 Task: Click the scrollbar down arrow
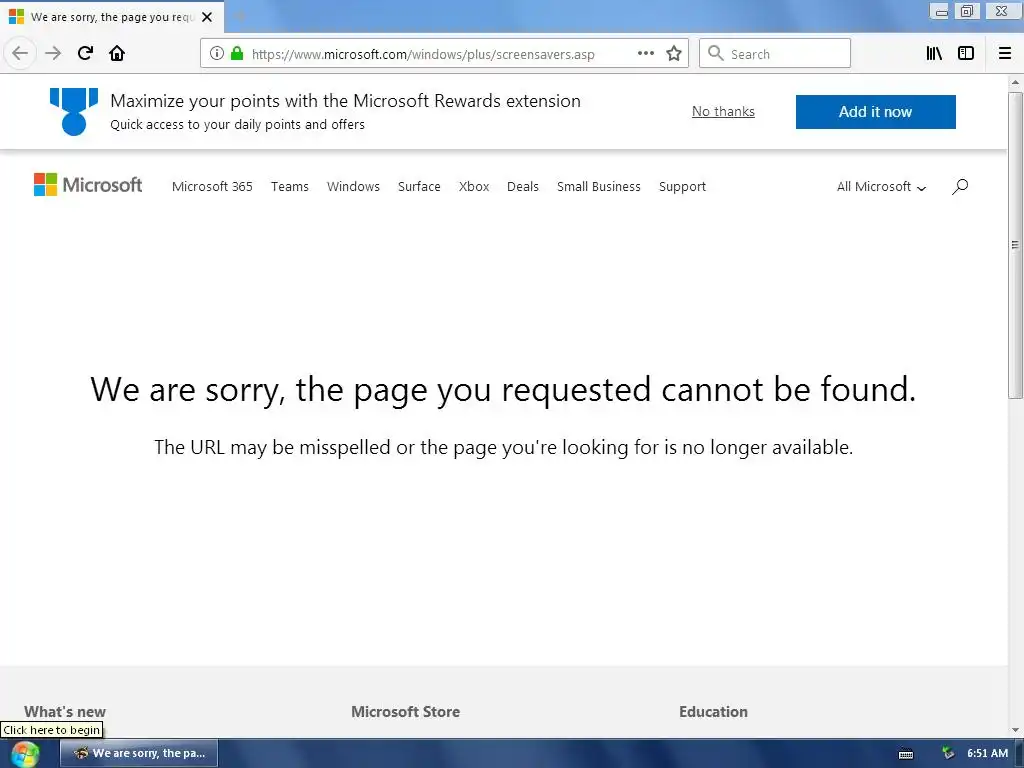click(x=1015, y=730)
